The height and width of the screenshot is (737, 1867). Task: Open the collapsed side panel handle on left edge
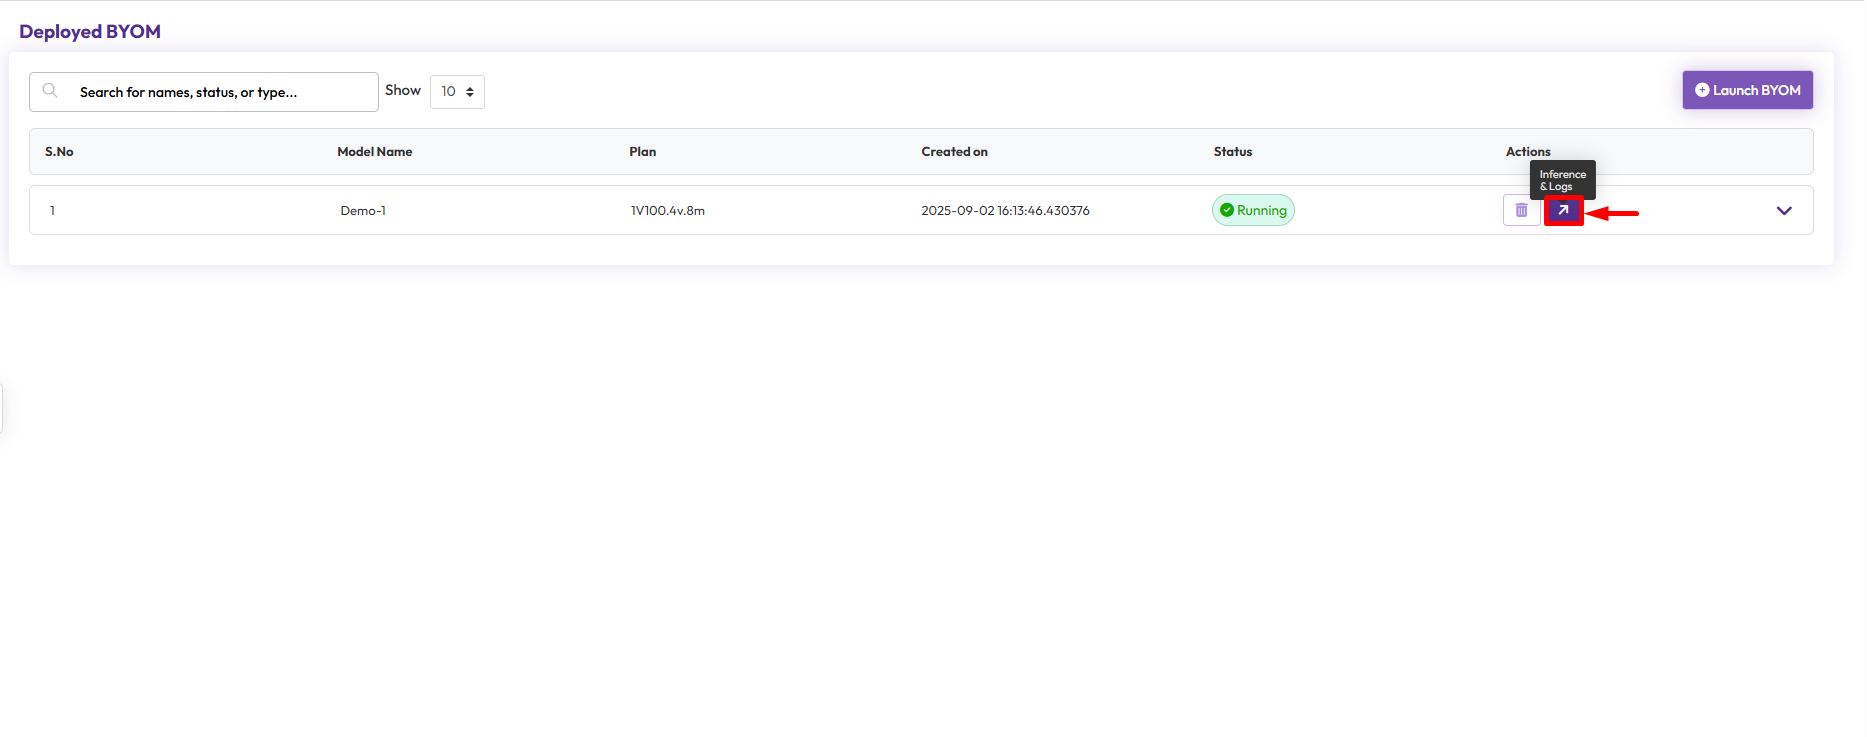2,409
